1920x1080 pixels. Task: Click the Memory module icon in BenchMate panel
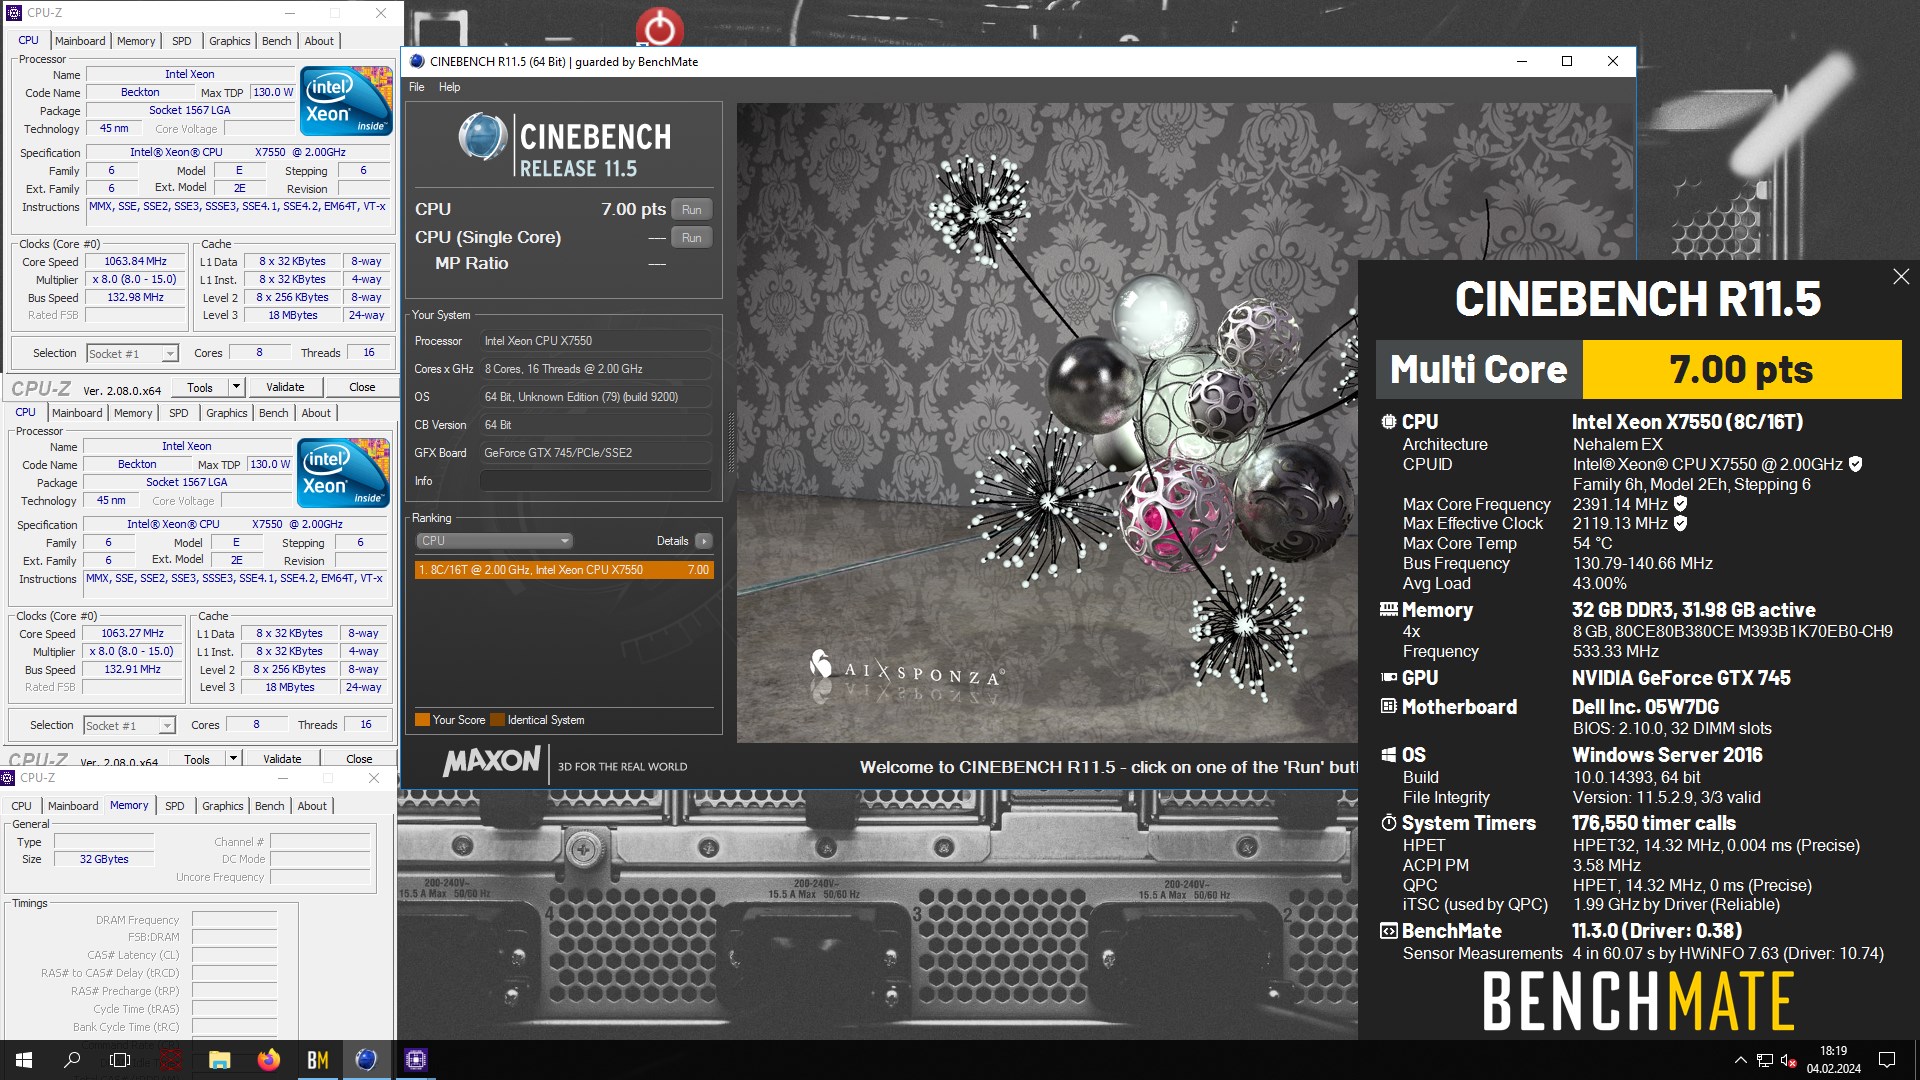(1388, 609)
